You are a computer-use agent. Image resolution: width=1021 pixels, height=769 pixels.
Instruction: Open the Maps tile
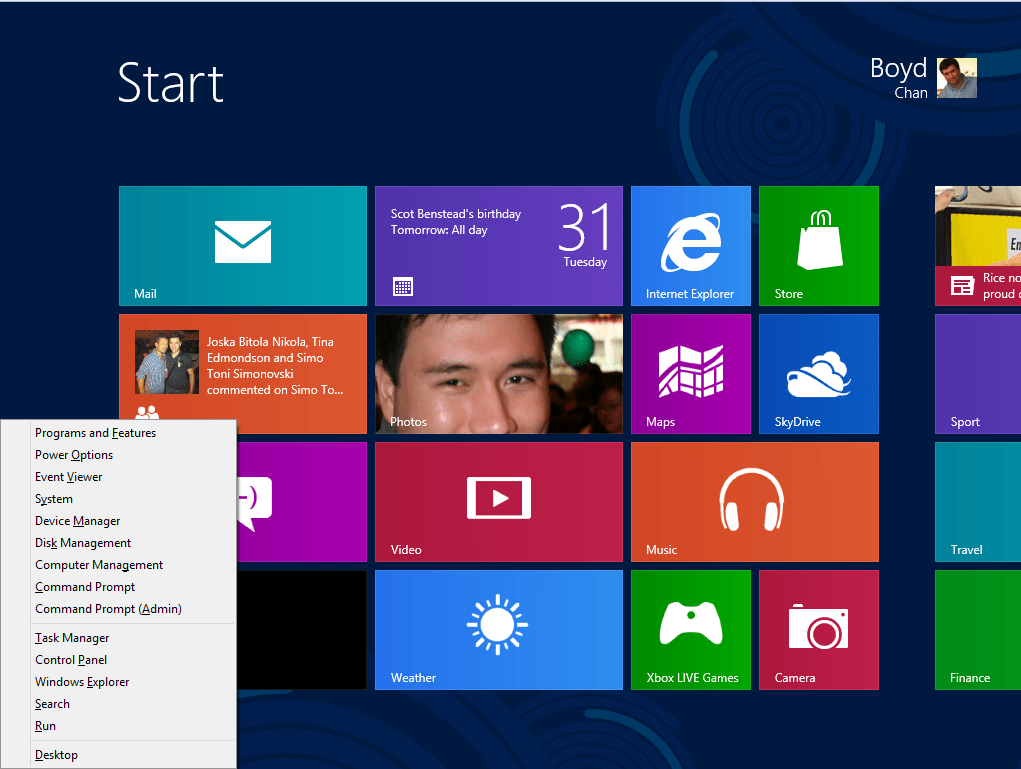pyautogui.click(x=691, y=374)
